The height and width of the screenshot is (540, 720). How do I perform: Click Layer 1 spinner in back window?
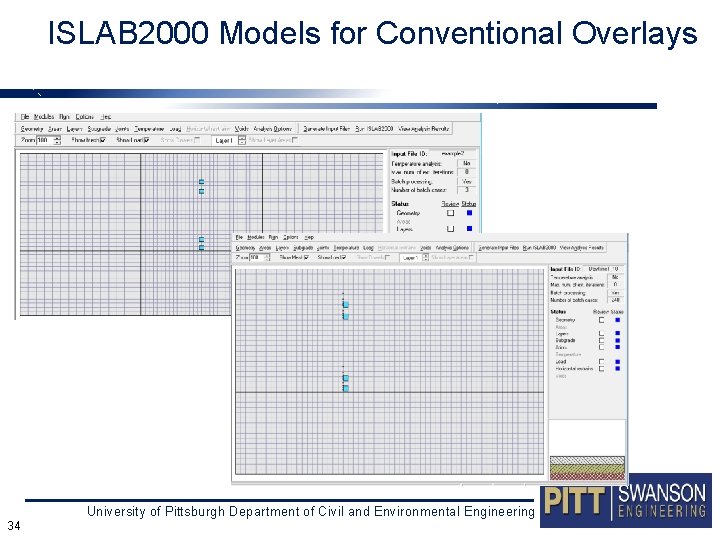point(242,141)
